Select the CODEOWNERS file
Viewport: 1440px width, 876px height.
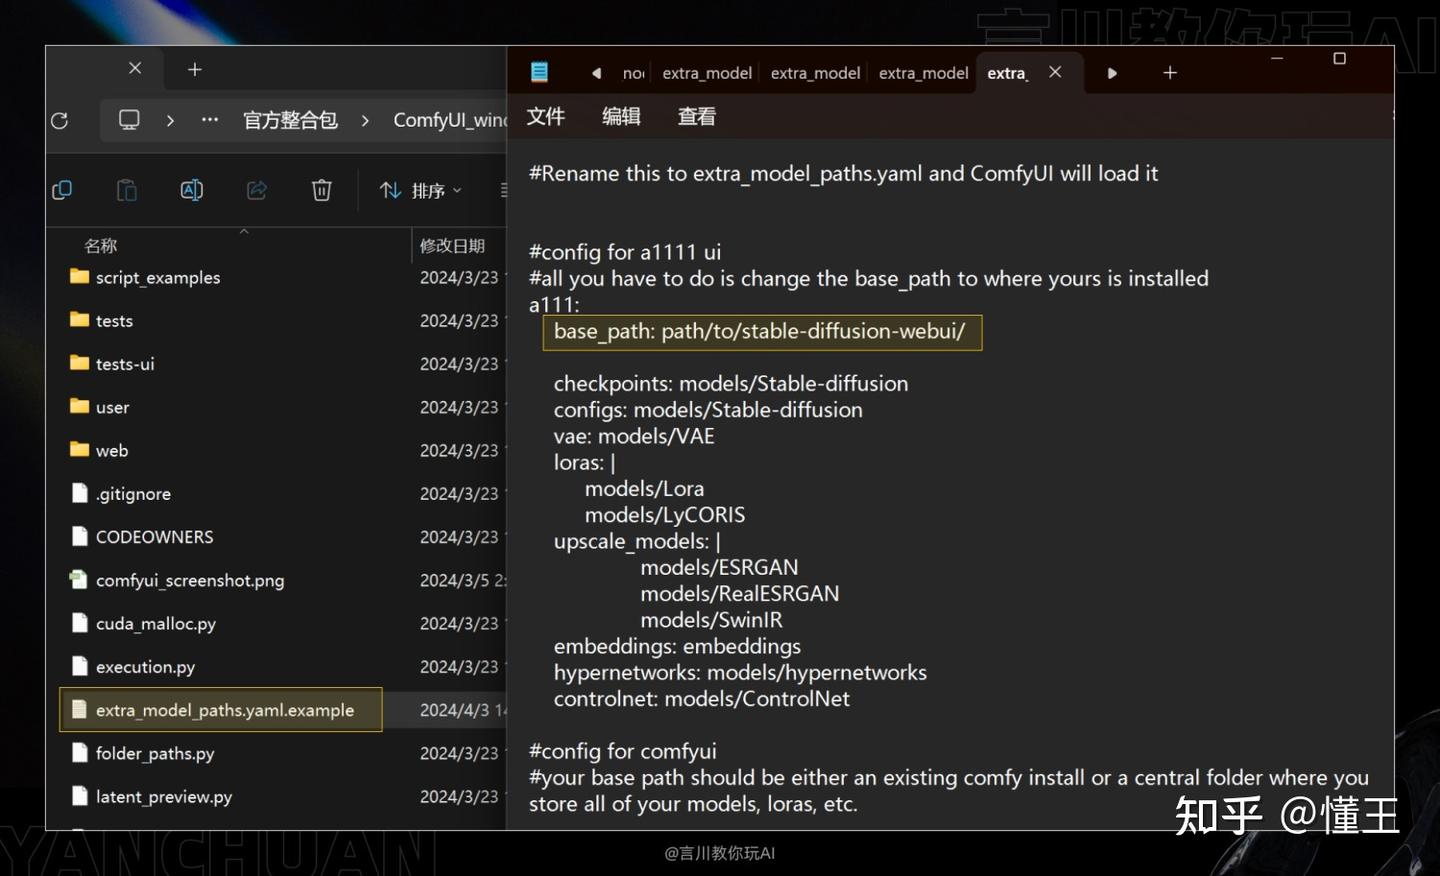(154, 537)
